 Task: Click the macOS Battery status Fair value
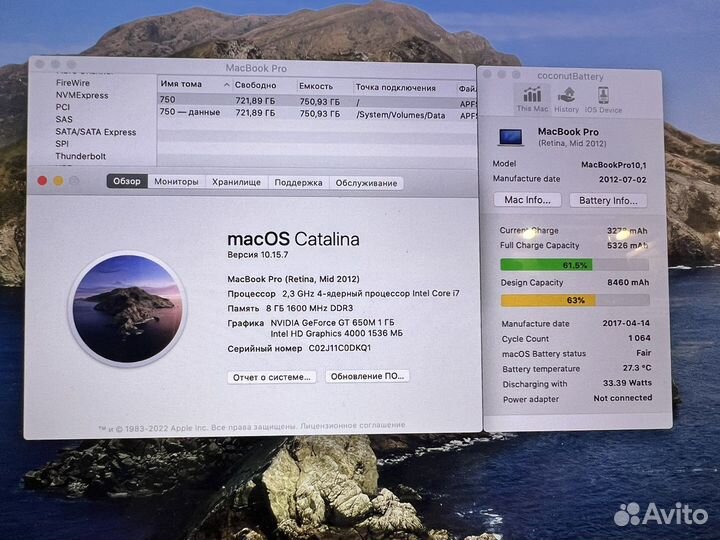[x=643, y=353]
